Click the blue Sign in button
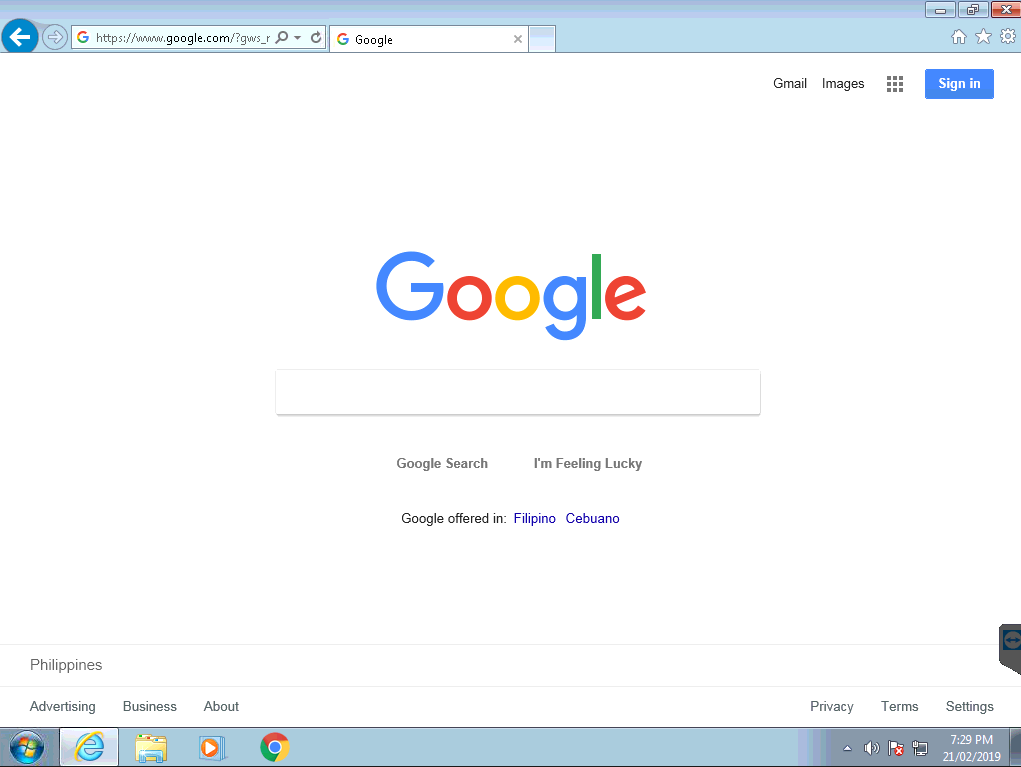Image resolution: width=1021 pixels, height=767 pixels. tap(959, 83)
